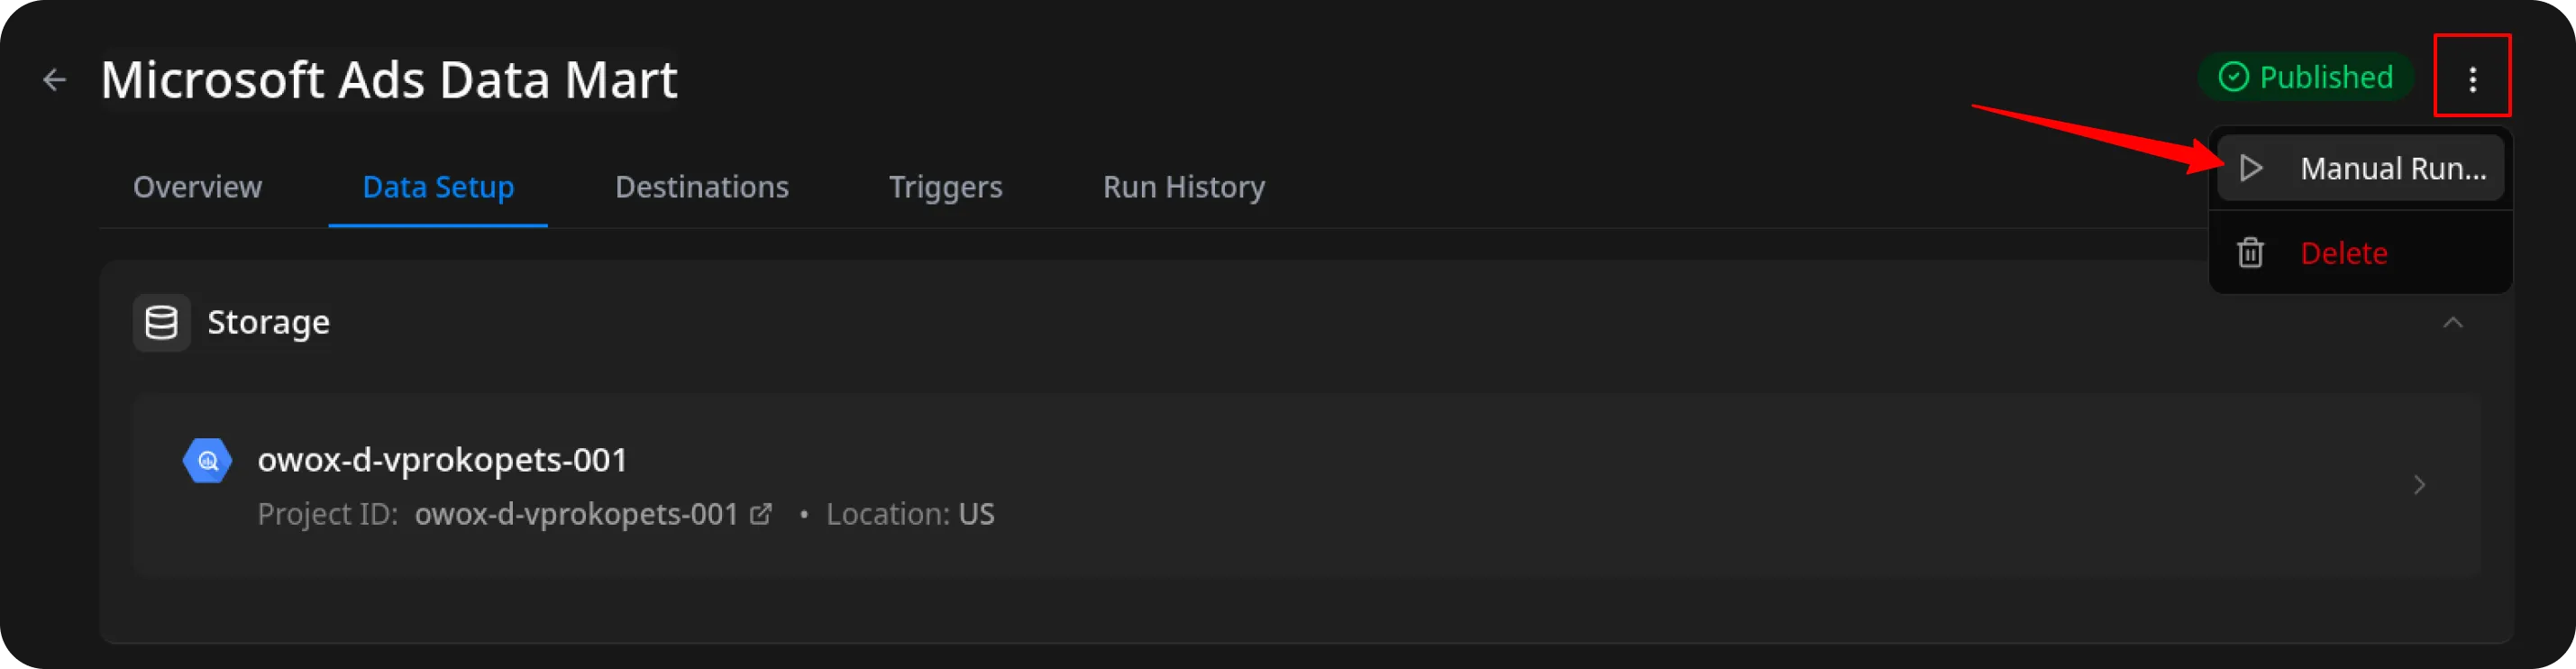2576x669 pixels.
Task: Click the Microsoft Ads Data Mart title
Action: pos(389,79)
